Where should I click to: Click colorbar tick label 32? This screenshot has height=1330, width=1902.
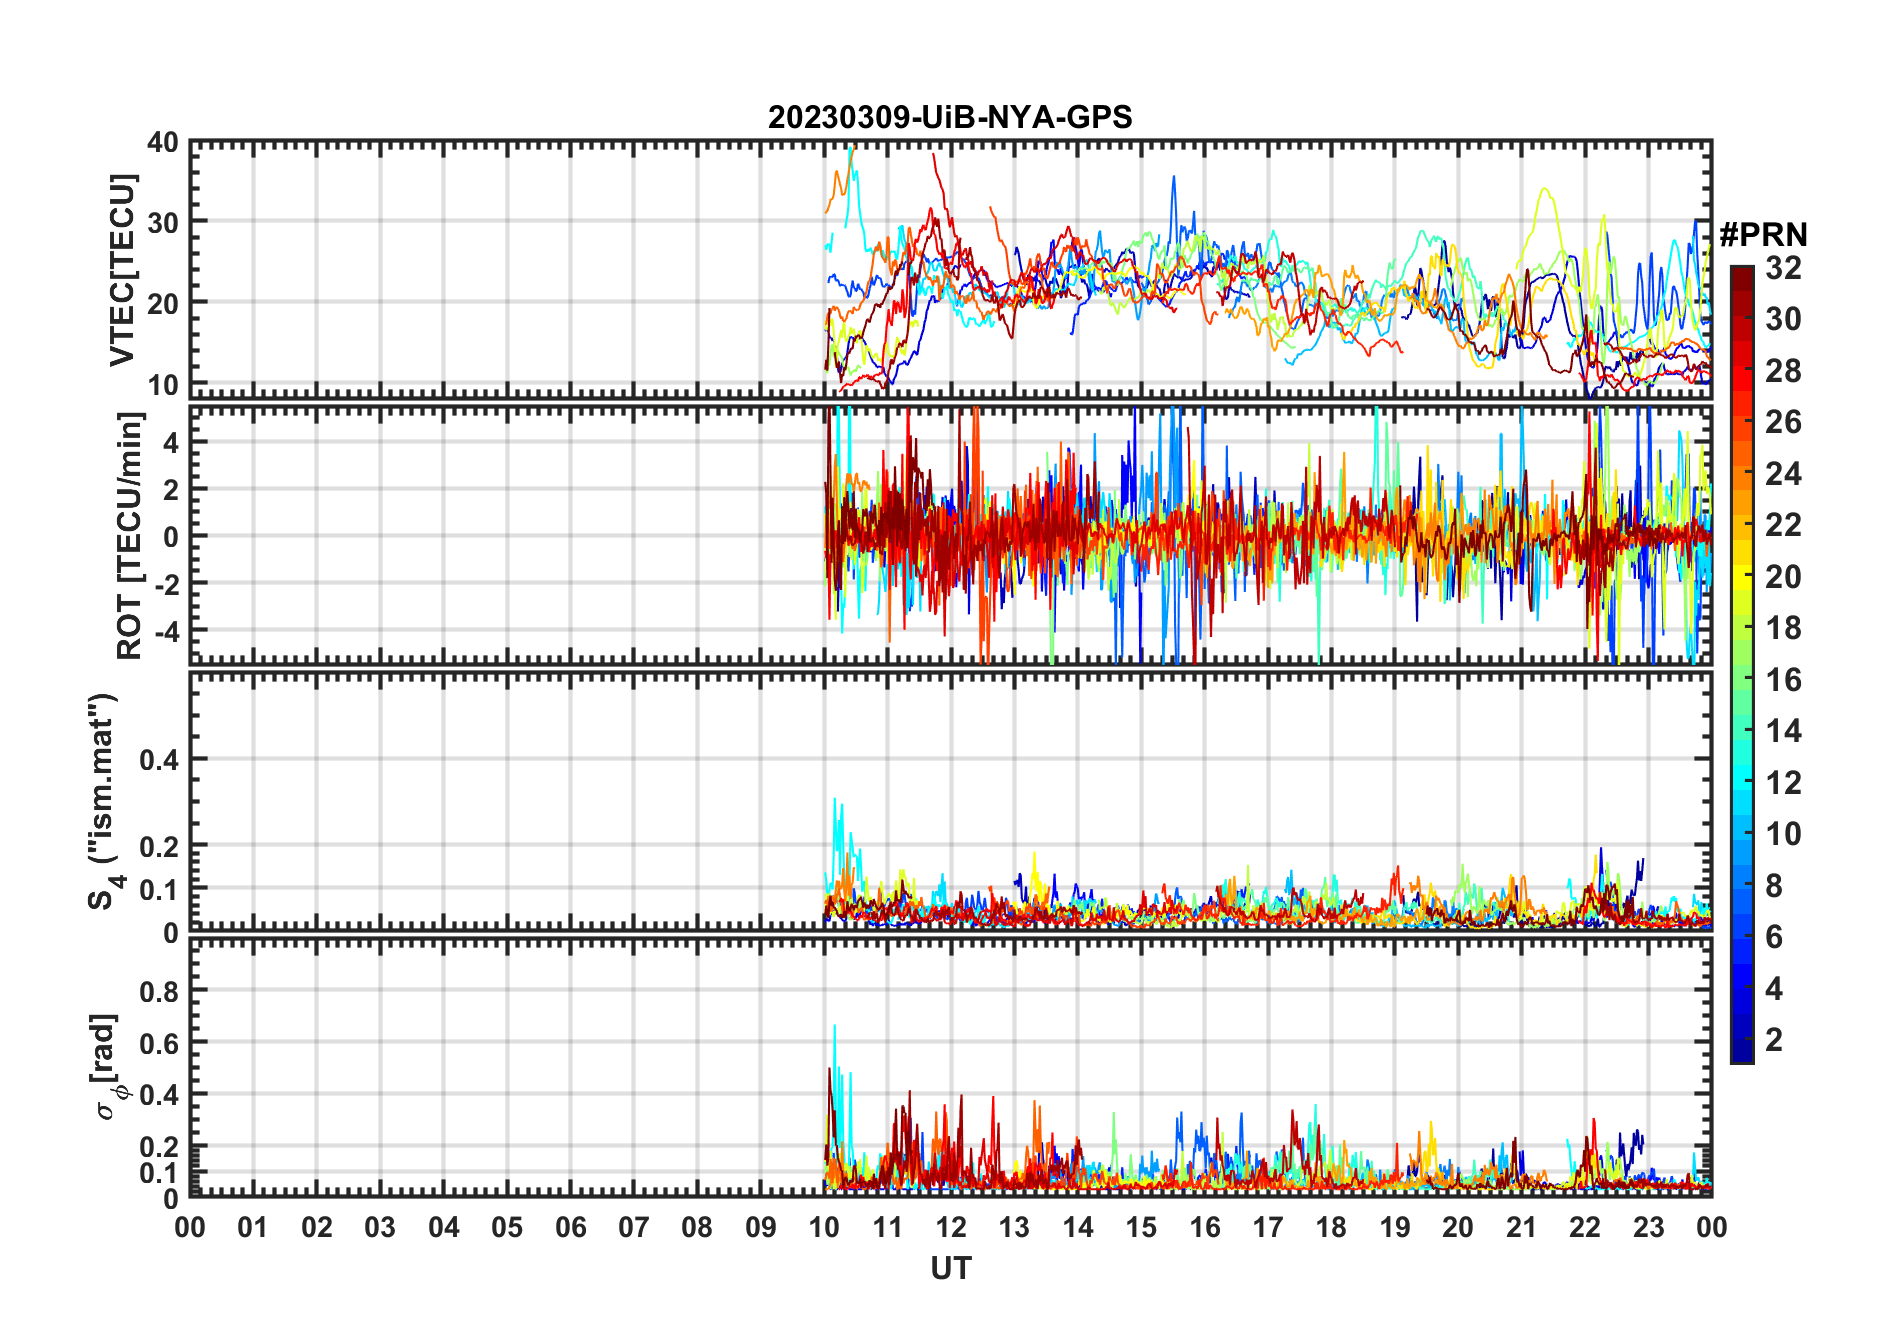point(1783,268)
